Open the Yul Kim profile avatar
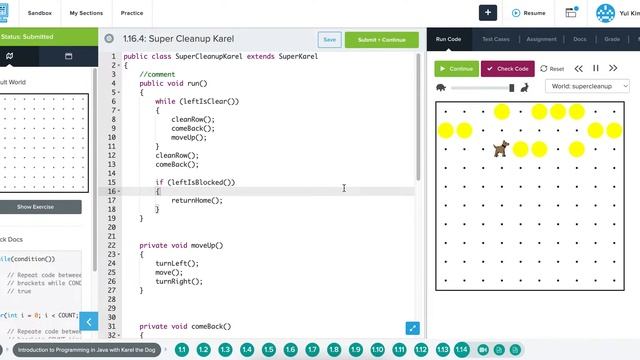This screenshot has height=360, width=640. coord(605,13)
